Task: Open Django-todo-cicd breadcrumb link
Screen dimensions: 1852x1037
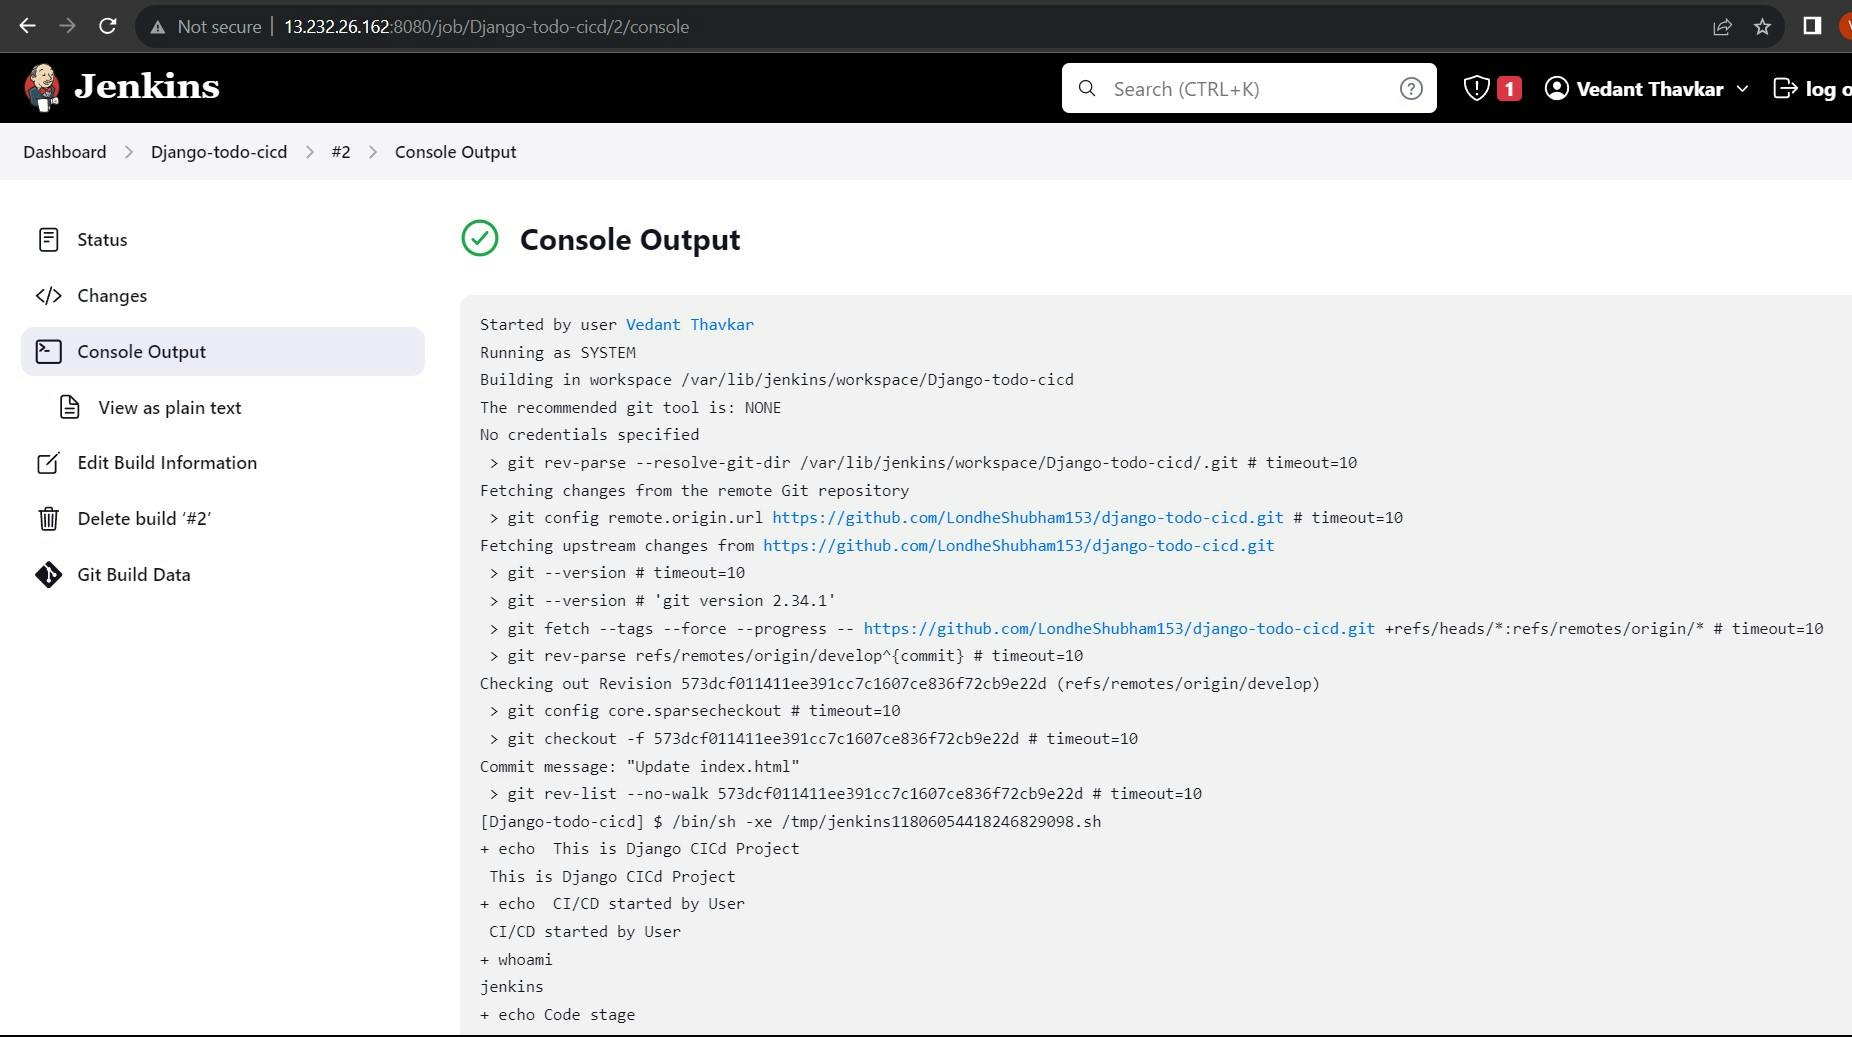Action: point(219,152)
